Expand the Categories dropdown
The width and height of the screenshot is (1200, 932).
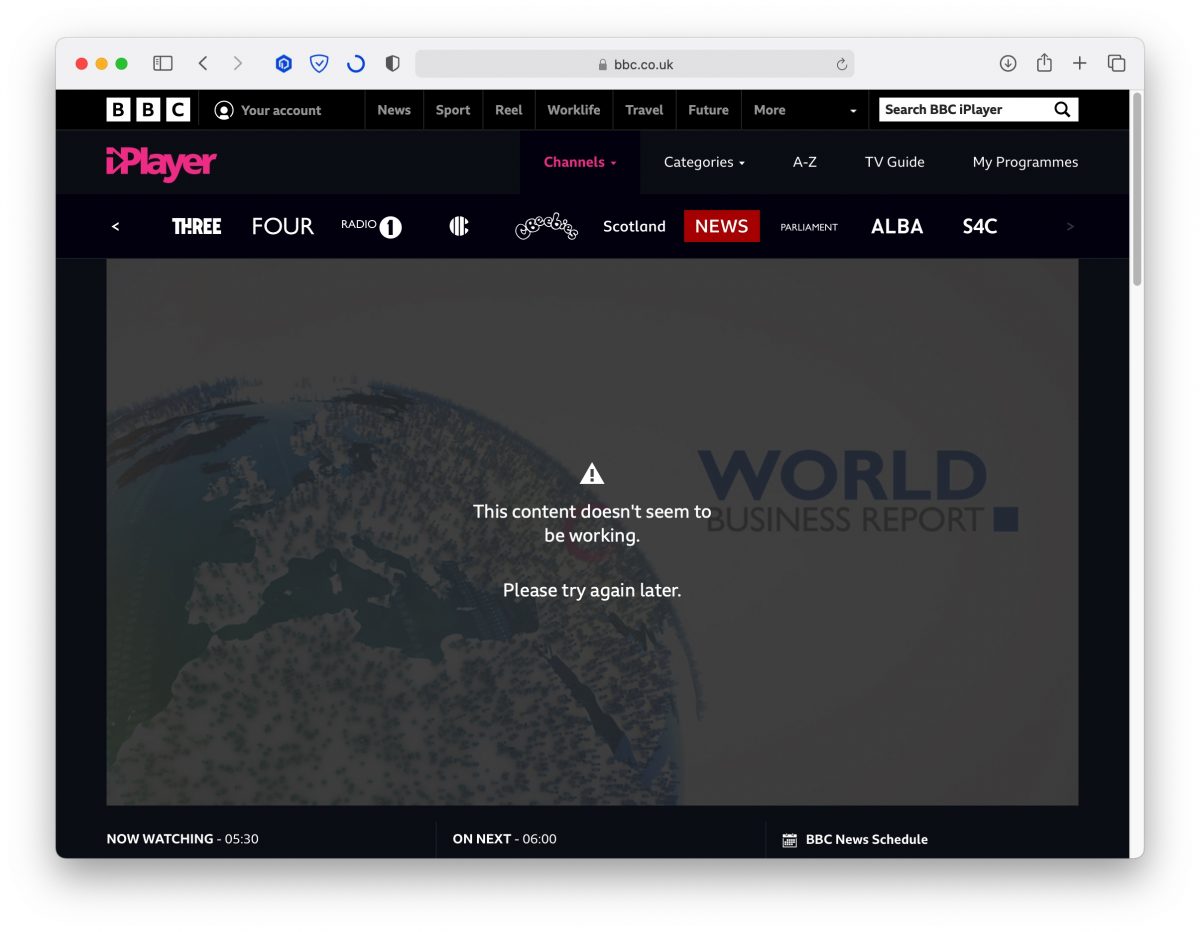[704, 162]
